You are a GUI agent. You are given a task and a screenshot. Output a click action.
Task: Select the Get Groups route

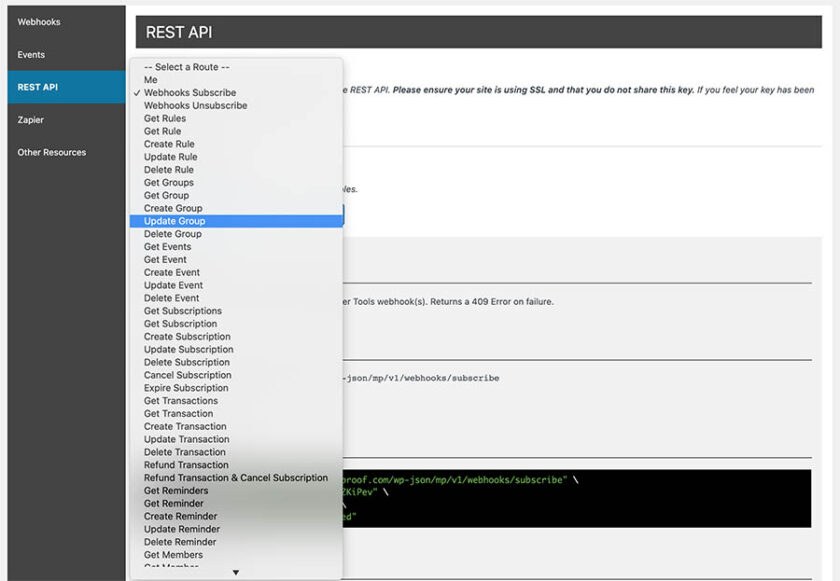[167, 182]
